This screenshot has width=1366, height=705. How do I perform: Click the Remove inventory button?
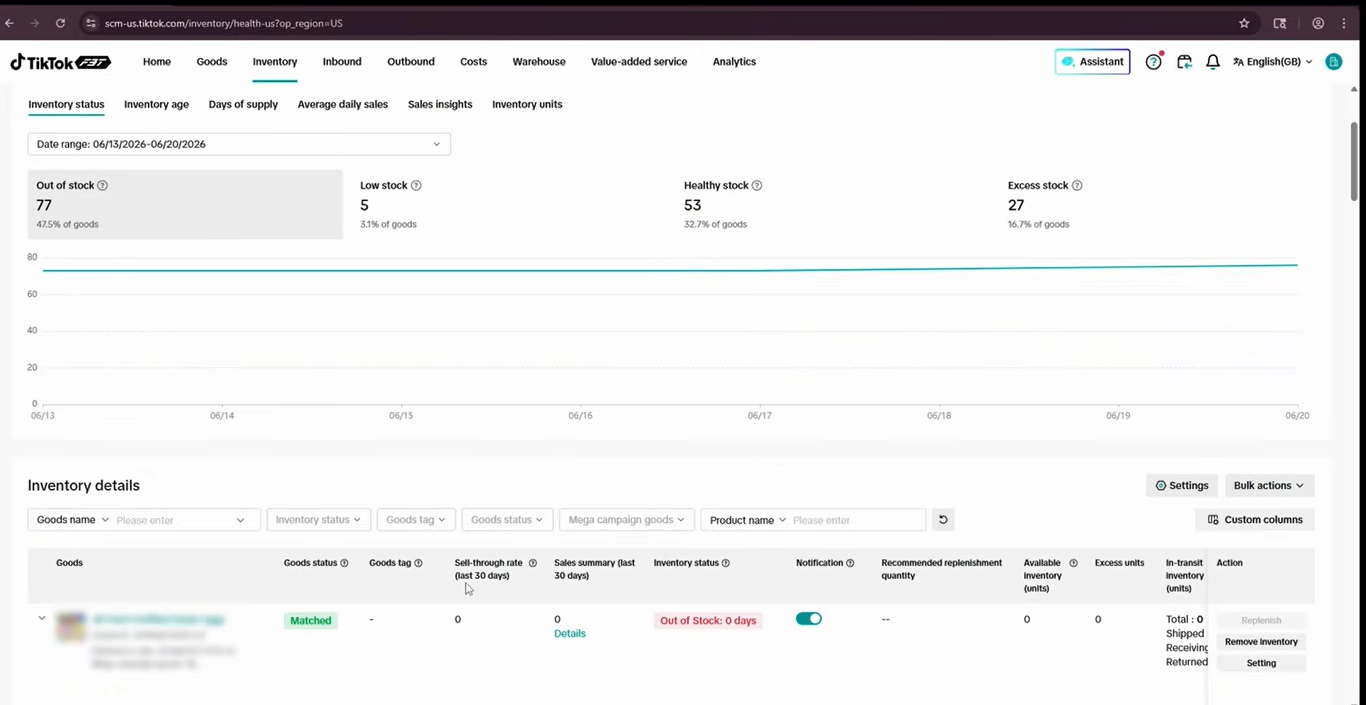click(x=1261, y=642)
